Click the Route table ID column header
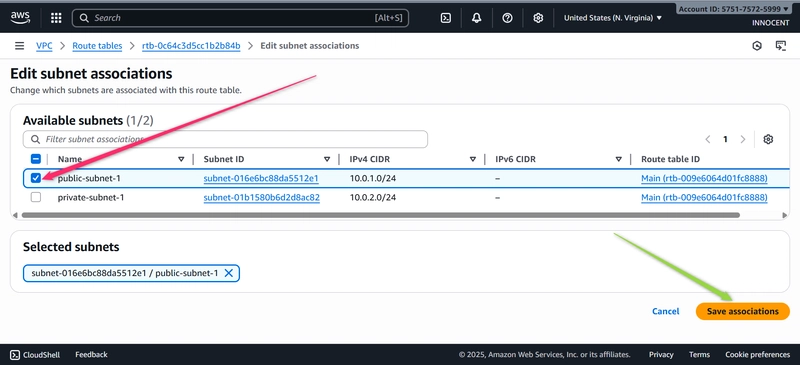The image size is (800, 365). tap(670, 159)
